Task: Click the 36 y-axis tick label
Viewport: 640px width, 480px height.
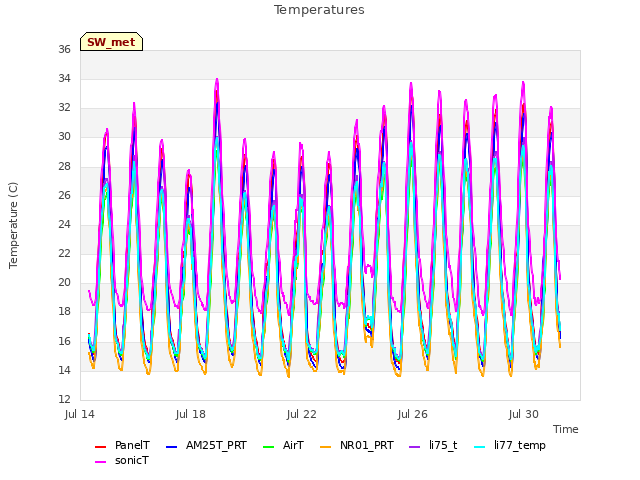Action: [x=64, y=49]
